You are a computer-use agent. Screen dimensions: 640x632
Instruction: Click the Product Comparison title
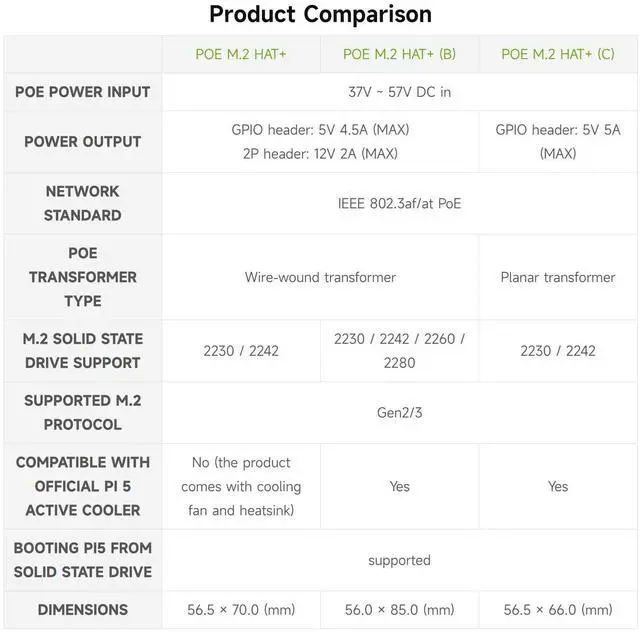tap(320, 15)
